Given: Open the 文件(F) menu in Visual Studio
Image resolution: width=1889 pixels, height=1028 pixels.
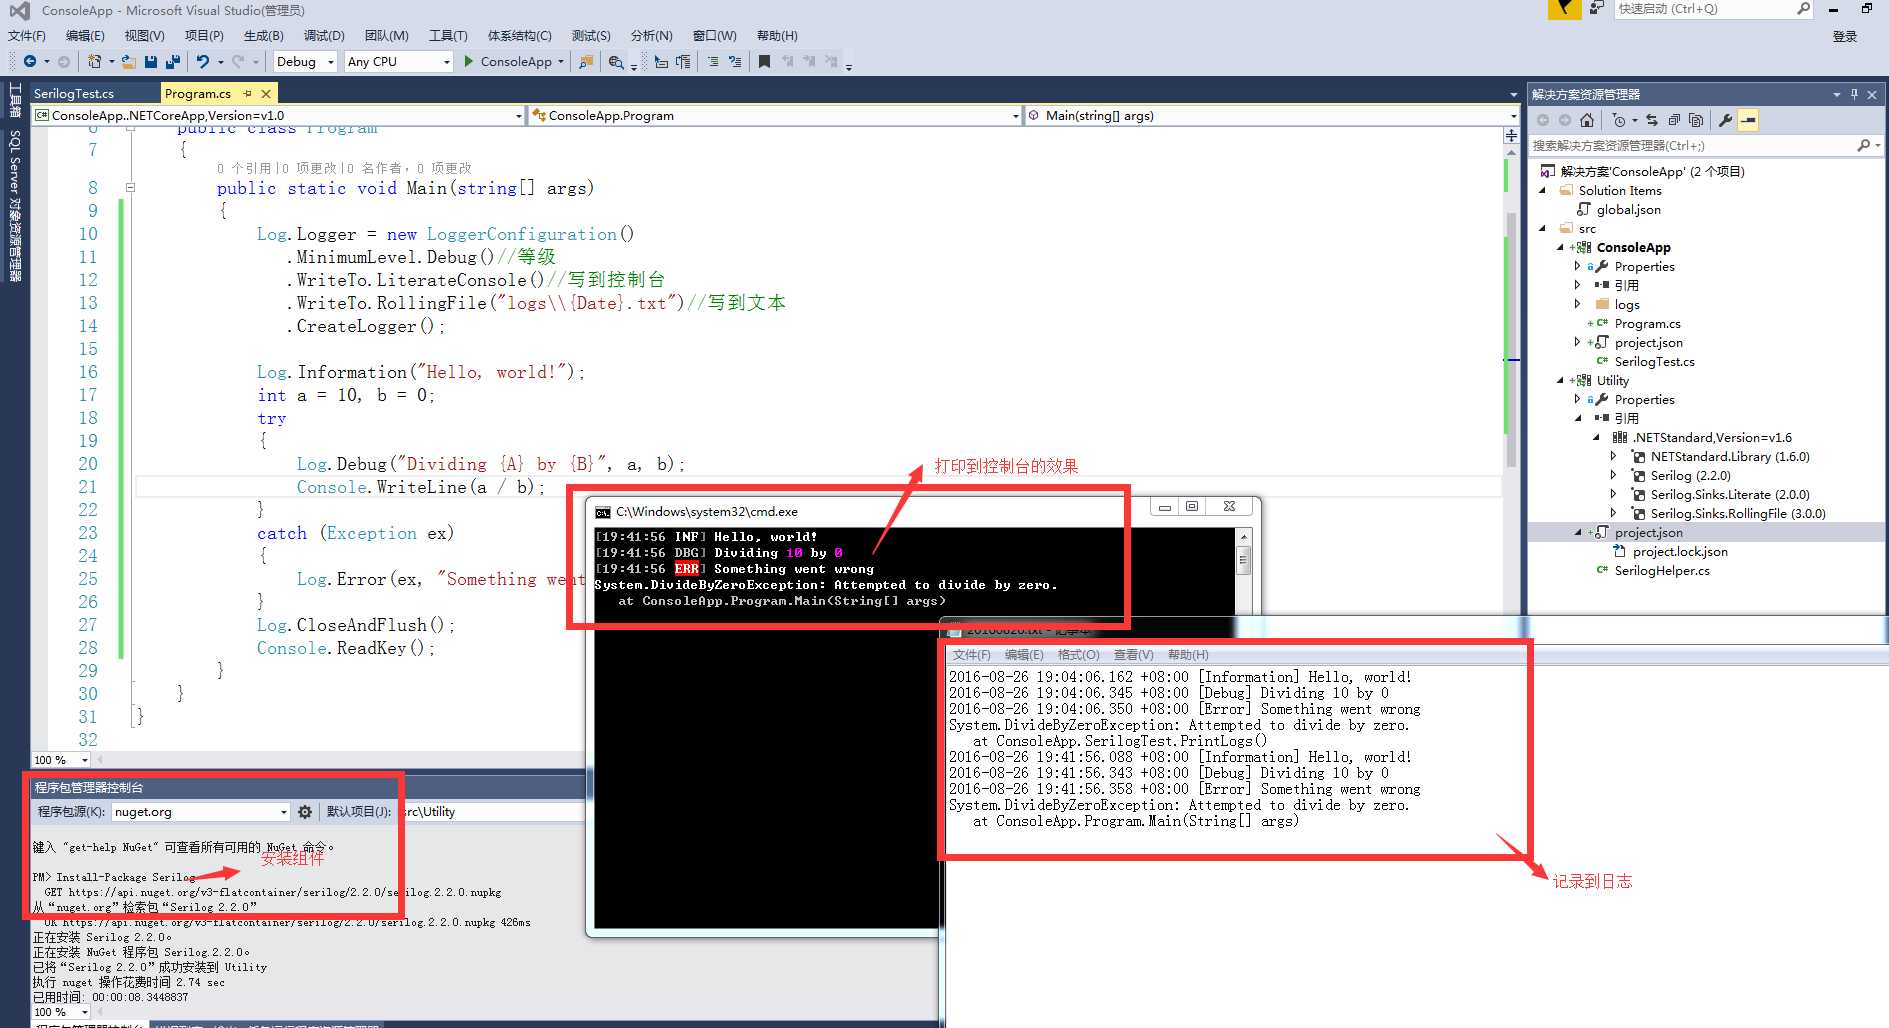Looking at the screenshot, I should point(27,35).
